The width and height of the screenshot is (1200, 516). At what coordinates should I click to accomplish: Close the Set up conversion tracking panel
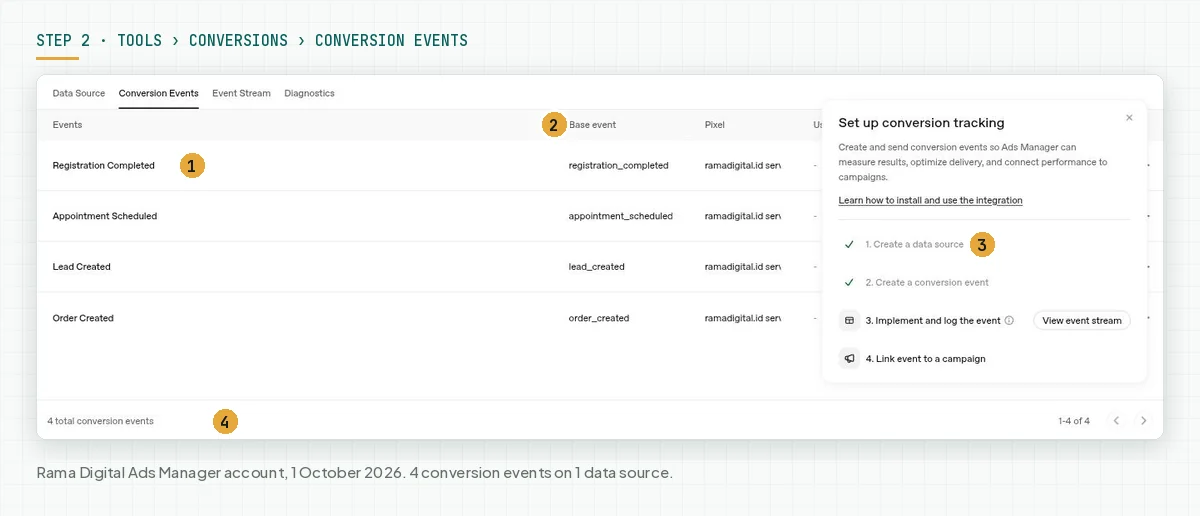1129,117
